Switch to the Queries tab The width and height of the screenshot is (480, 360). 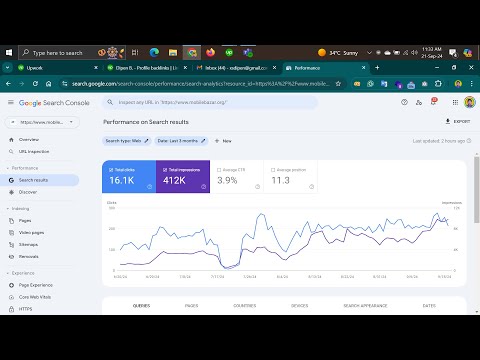pos(141,306)
